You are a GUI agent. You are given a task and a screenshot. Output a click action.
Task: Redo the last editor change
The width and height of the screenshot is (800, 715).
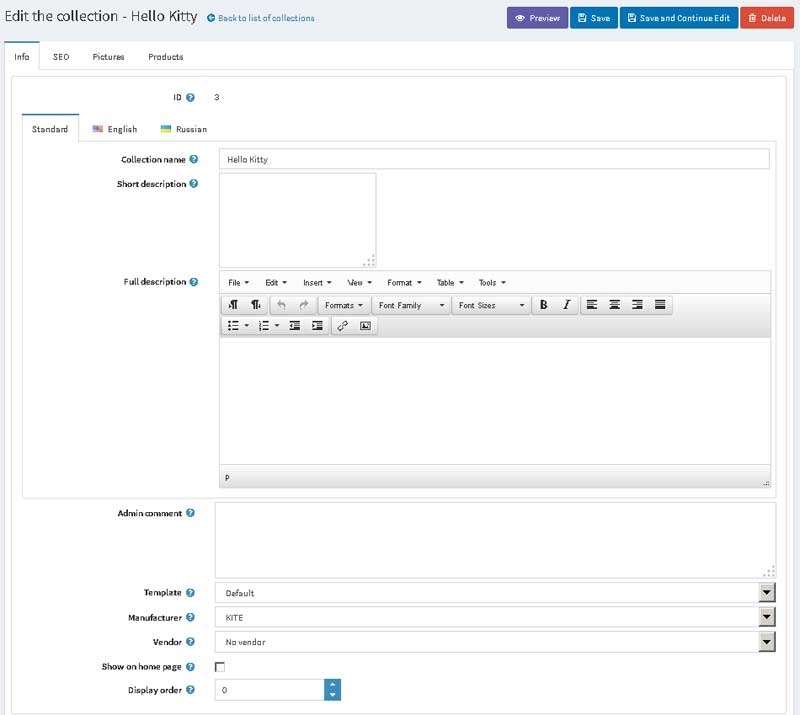coord(304,305)
